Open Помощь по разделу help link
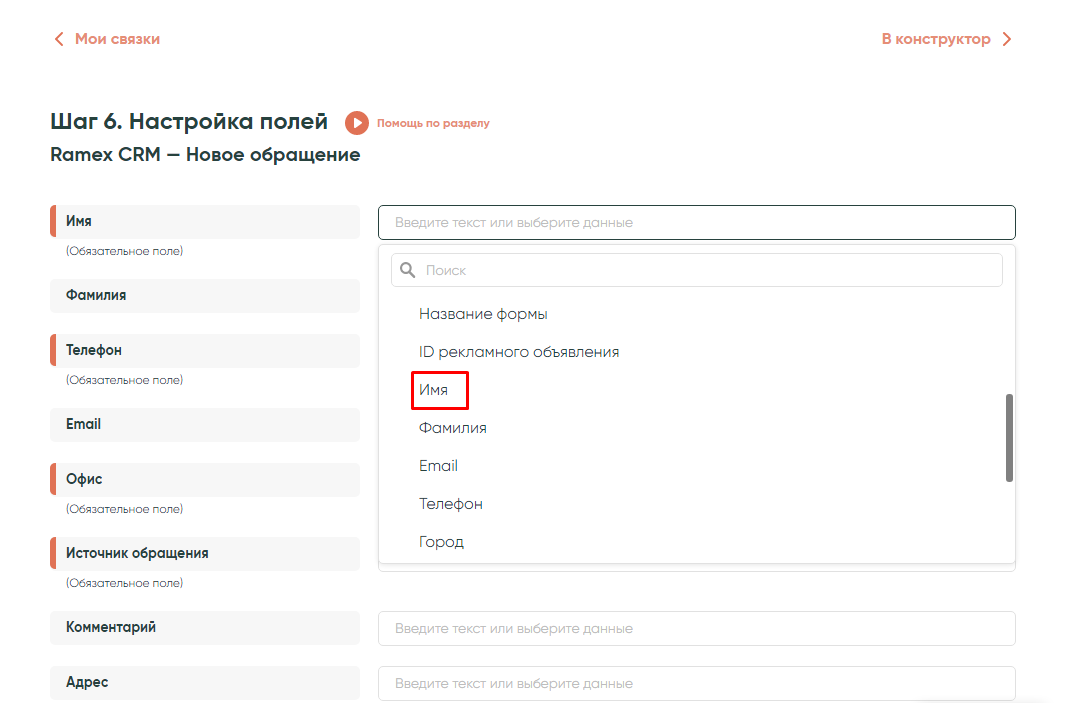Screen dimensions: 1075x703 pyautogui.click(x=433, y=123)
